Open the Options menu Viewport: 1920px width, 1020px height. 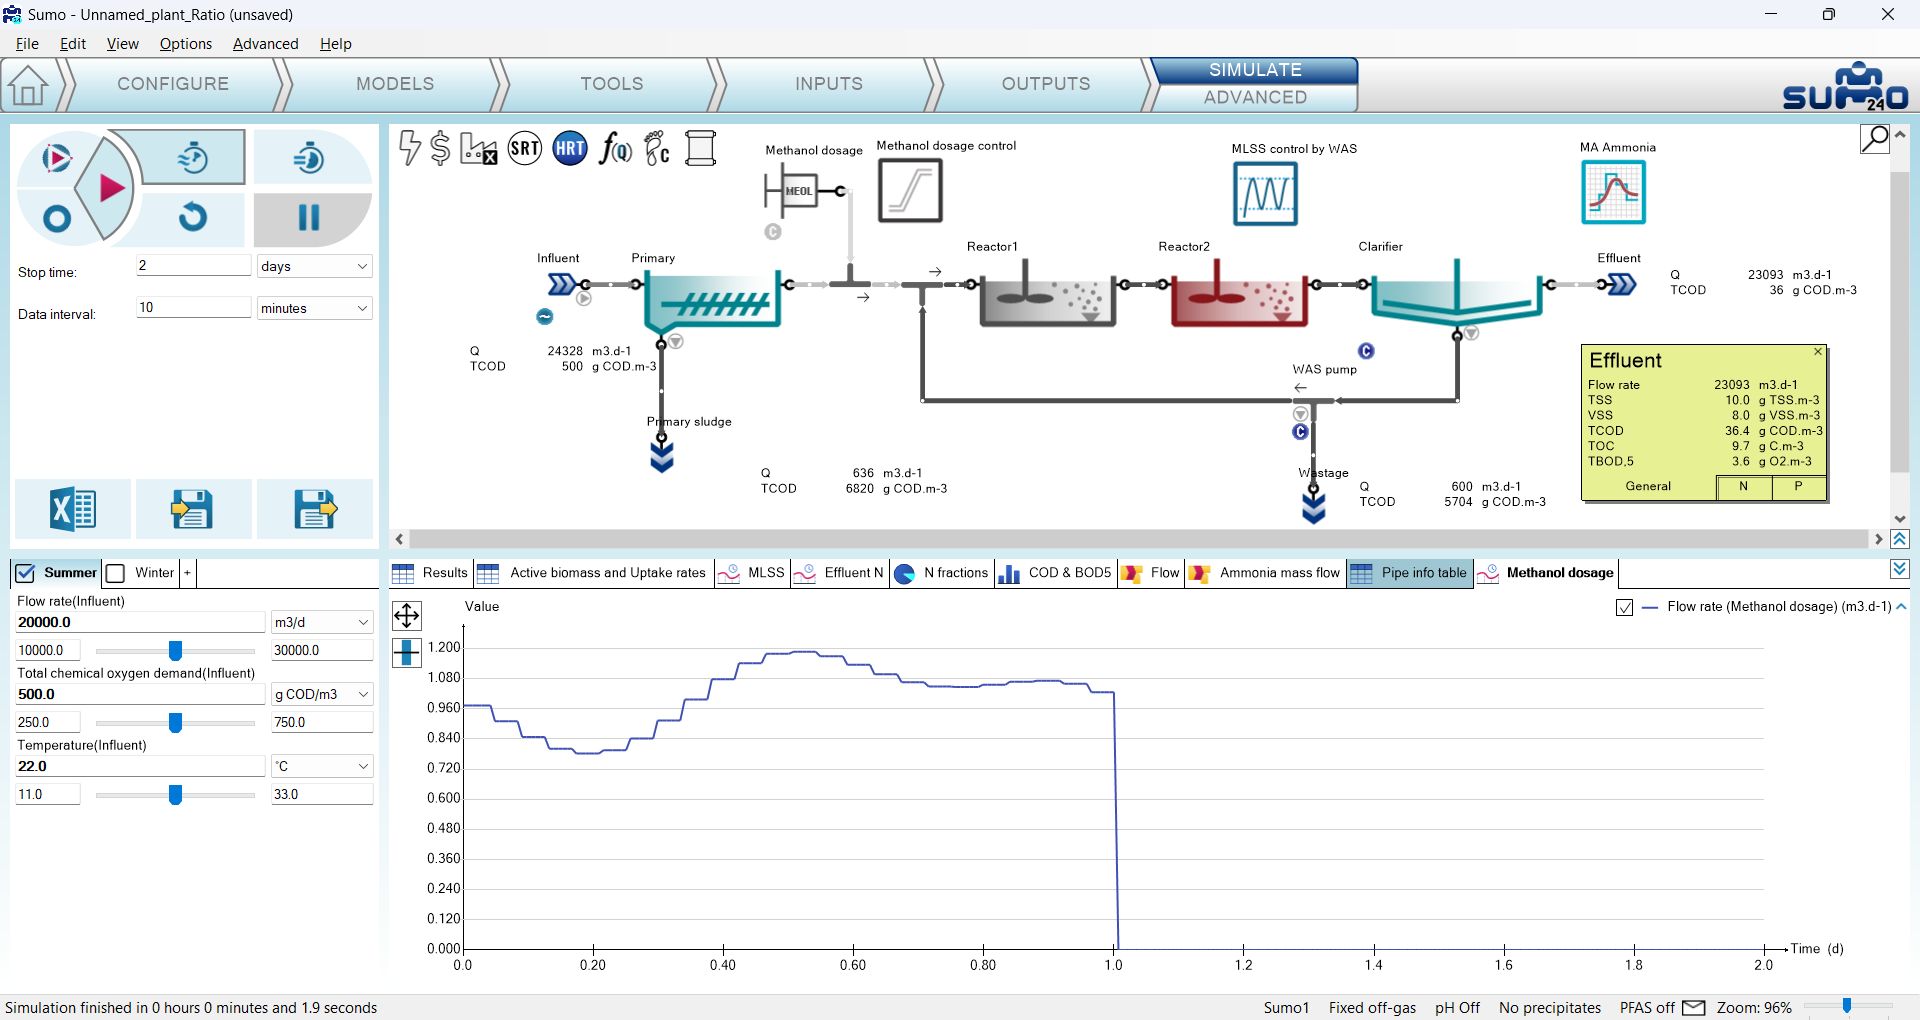186,44
